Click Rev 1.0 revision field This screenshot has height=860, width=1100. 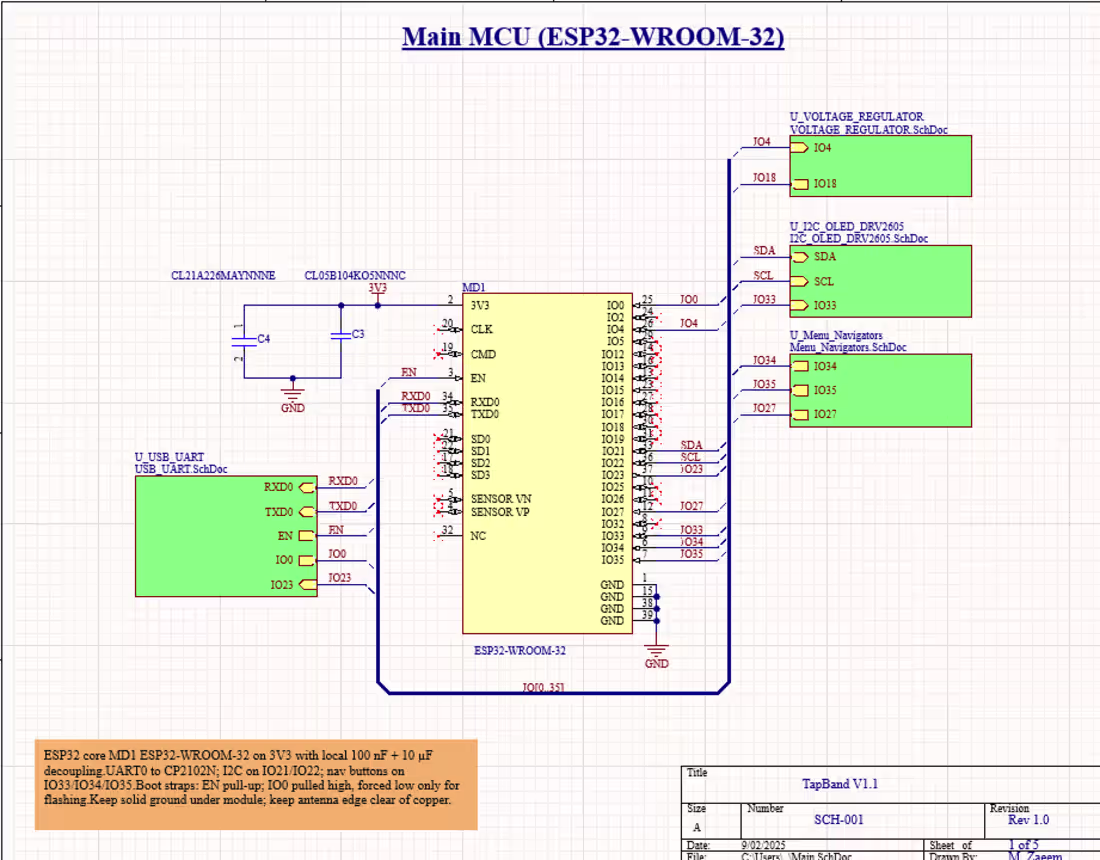coord(1028,819)
